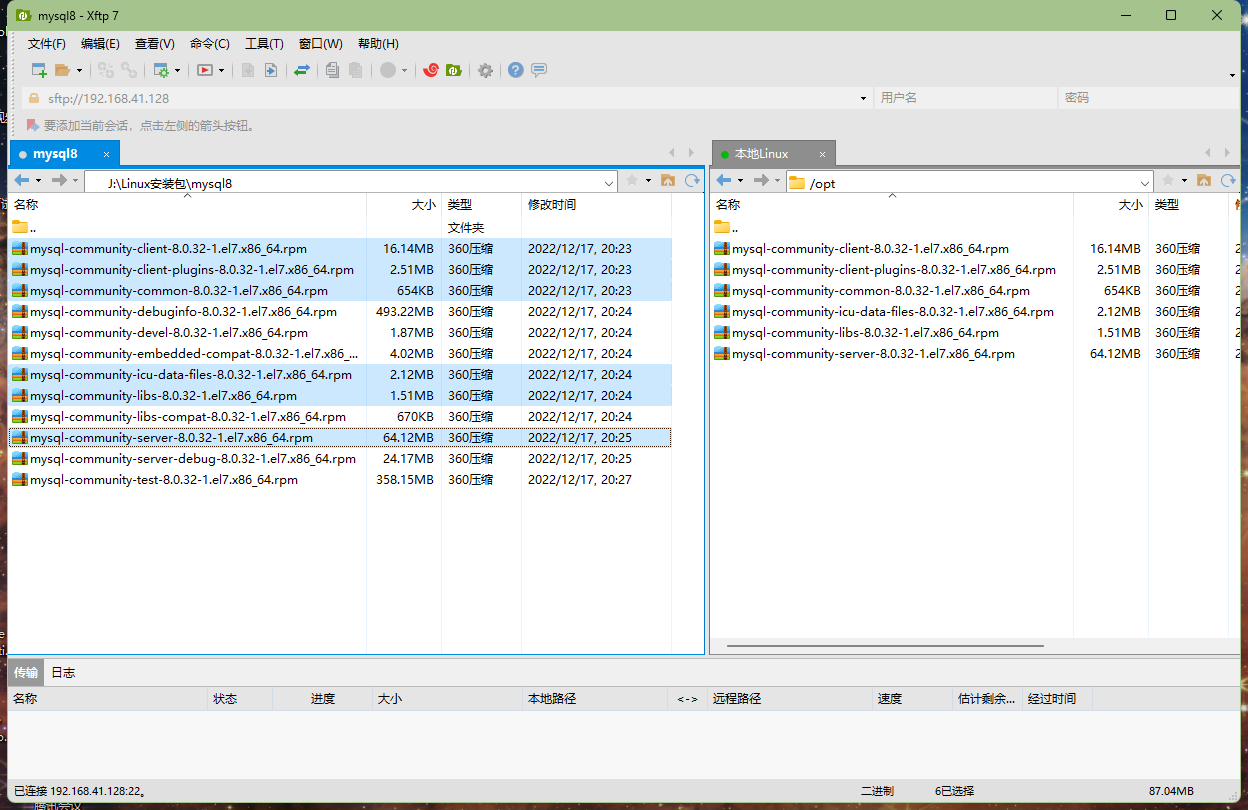Switch to the 日志 tab
The image size is (1248, 810).
(63, 672)
